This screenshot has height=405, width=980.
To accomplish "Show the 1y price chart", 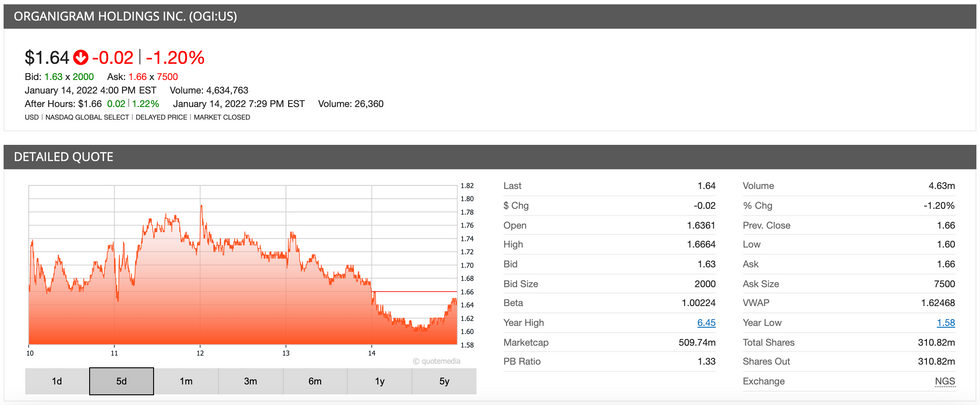I will coord(379,381).
